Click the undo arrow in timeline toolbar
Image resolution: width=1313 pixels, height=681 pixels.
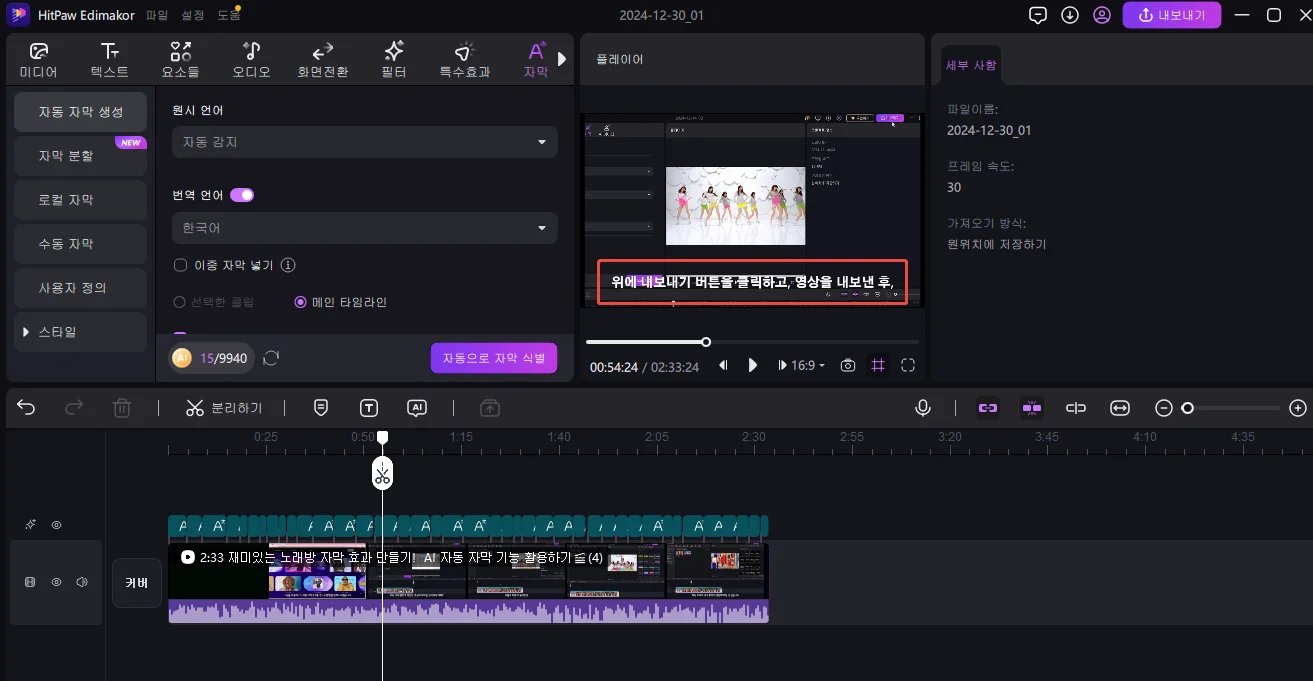(25, 407)
